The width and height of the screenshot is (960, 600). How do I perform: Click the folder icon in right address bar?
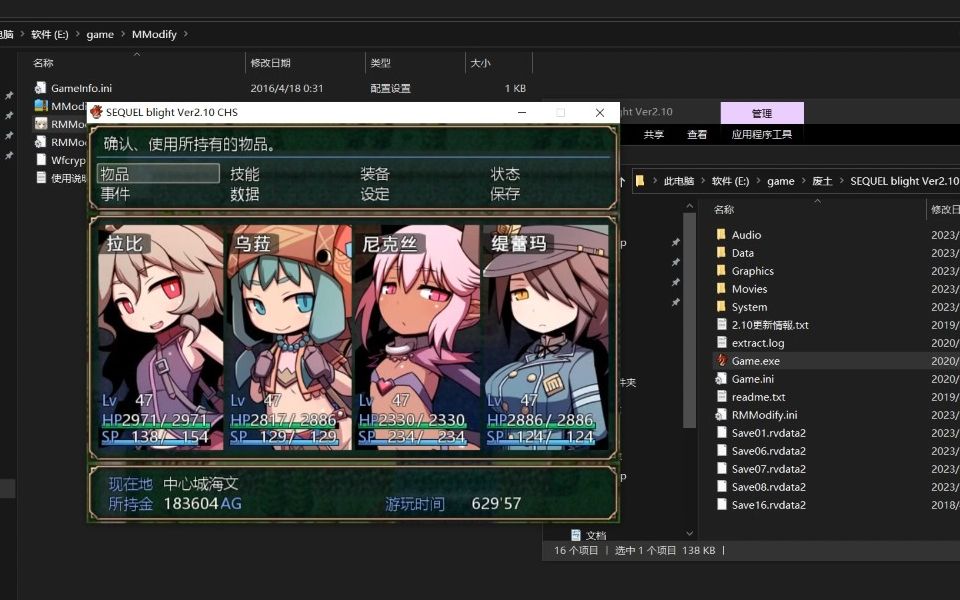tap(640, 181)
